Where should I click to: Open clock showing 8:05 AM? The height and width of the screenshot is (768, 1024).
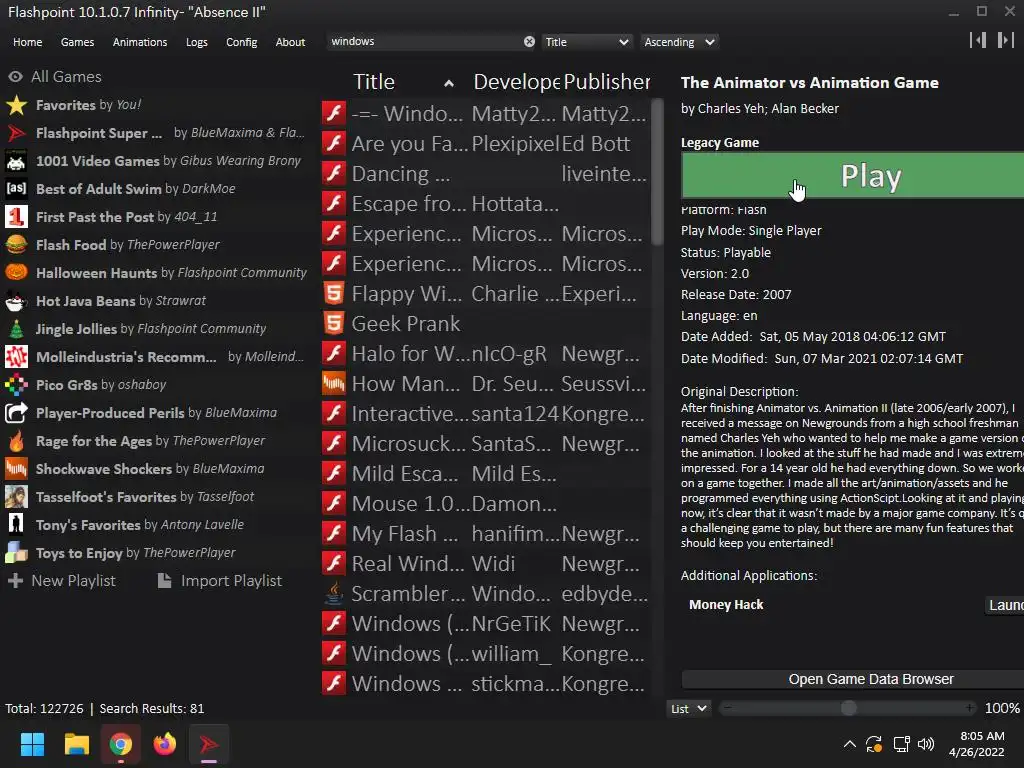pyautogui.click(x=978, y=744)
